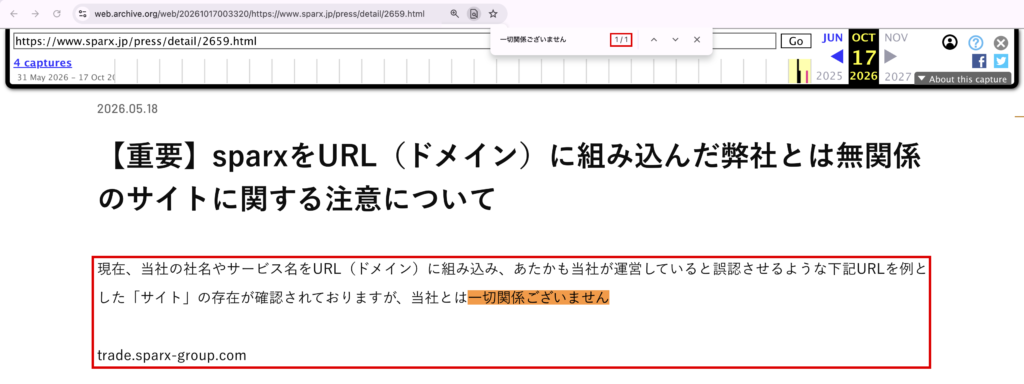
Task: Go to previous find match
Action: click(653, 40)
